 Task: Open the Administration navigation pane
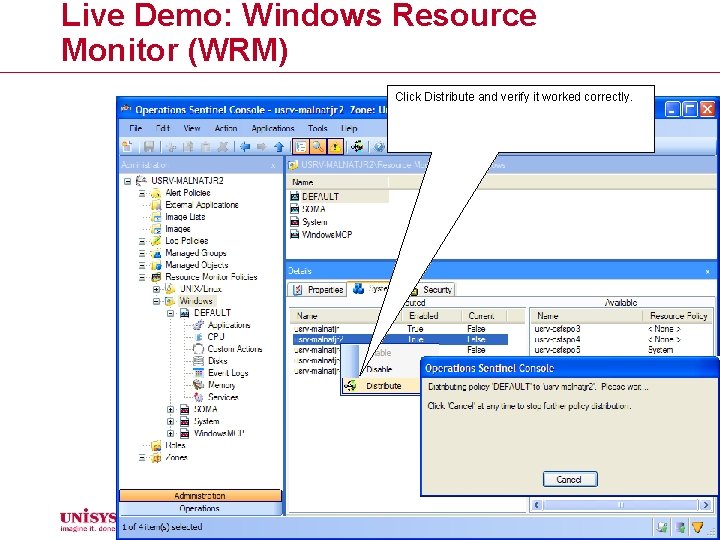pos(200,495)
